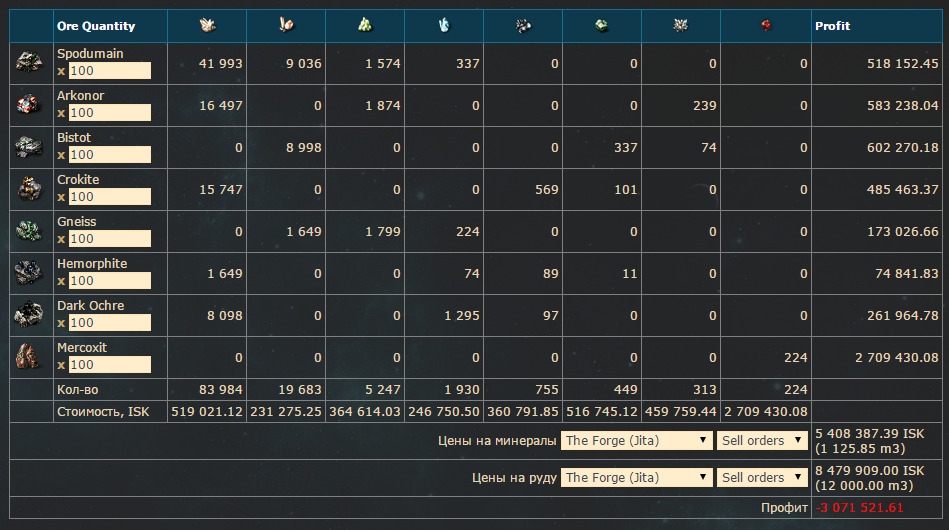Image resolution: width=949 pixels, height=530 pixels.
Task: Click the Crokite ore icon
Action: 29,189
